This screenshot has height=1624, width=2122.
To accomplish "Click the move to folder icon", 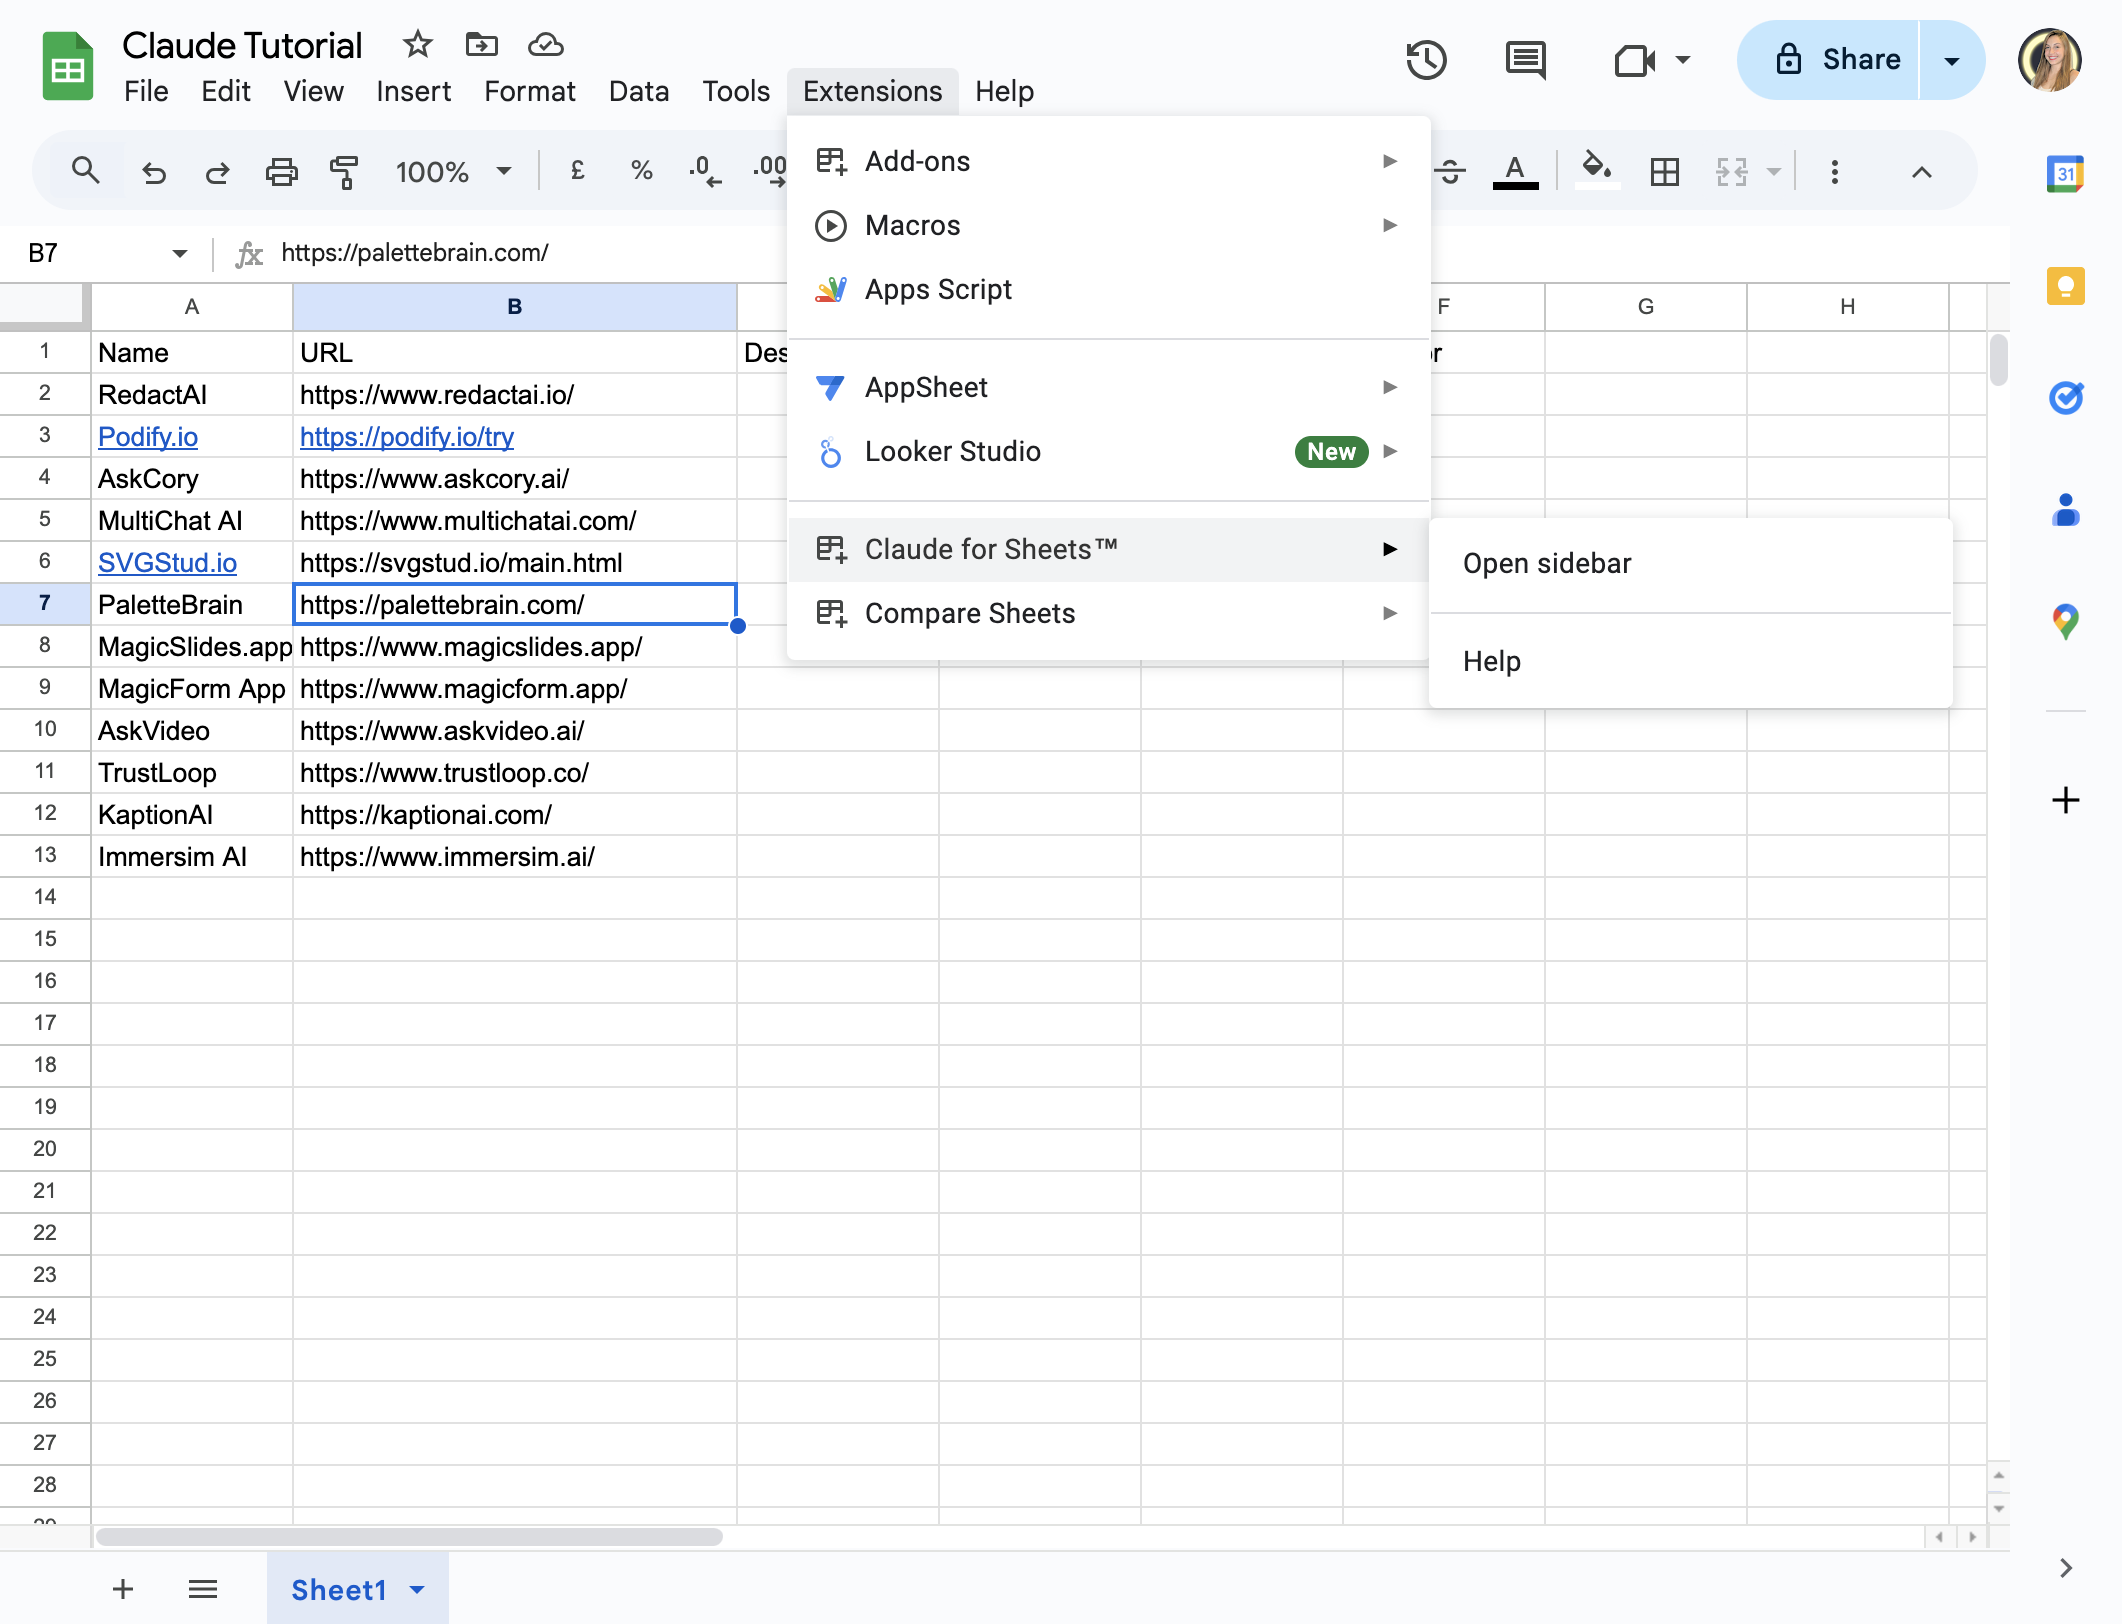I will pos(482,44).
